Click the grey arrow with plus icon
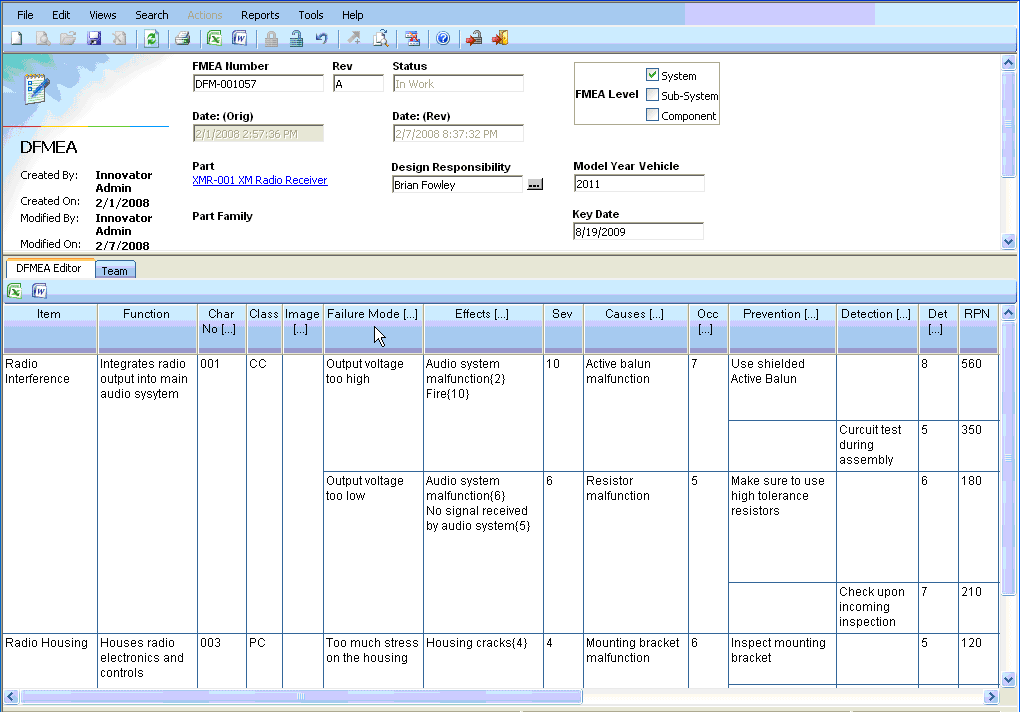 click(354, 38)
